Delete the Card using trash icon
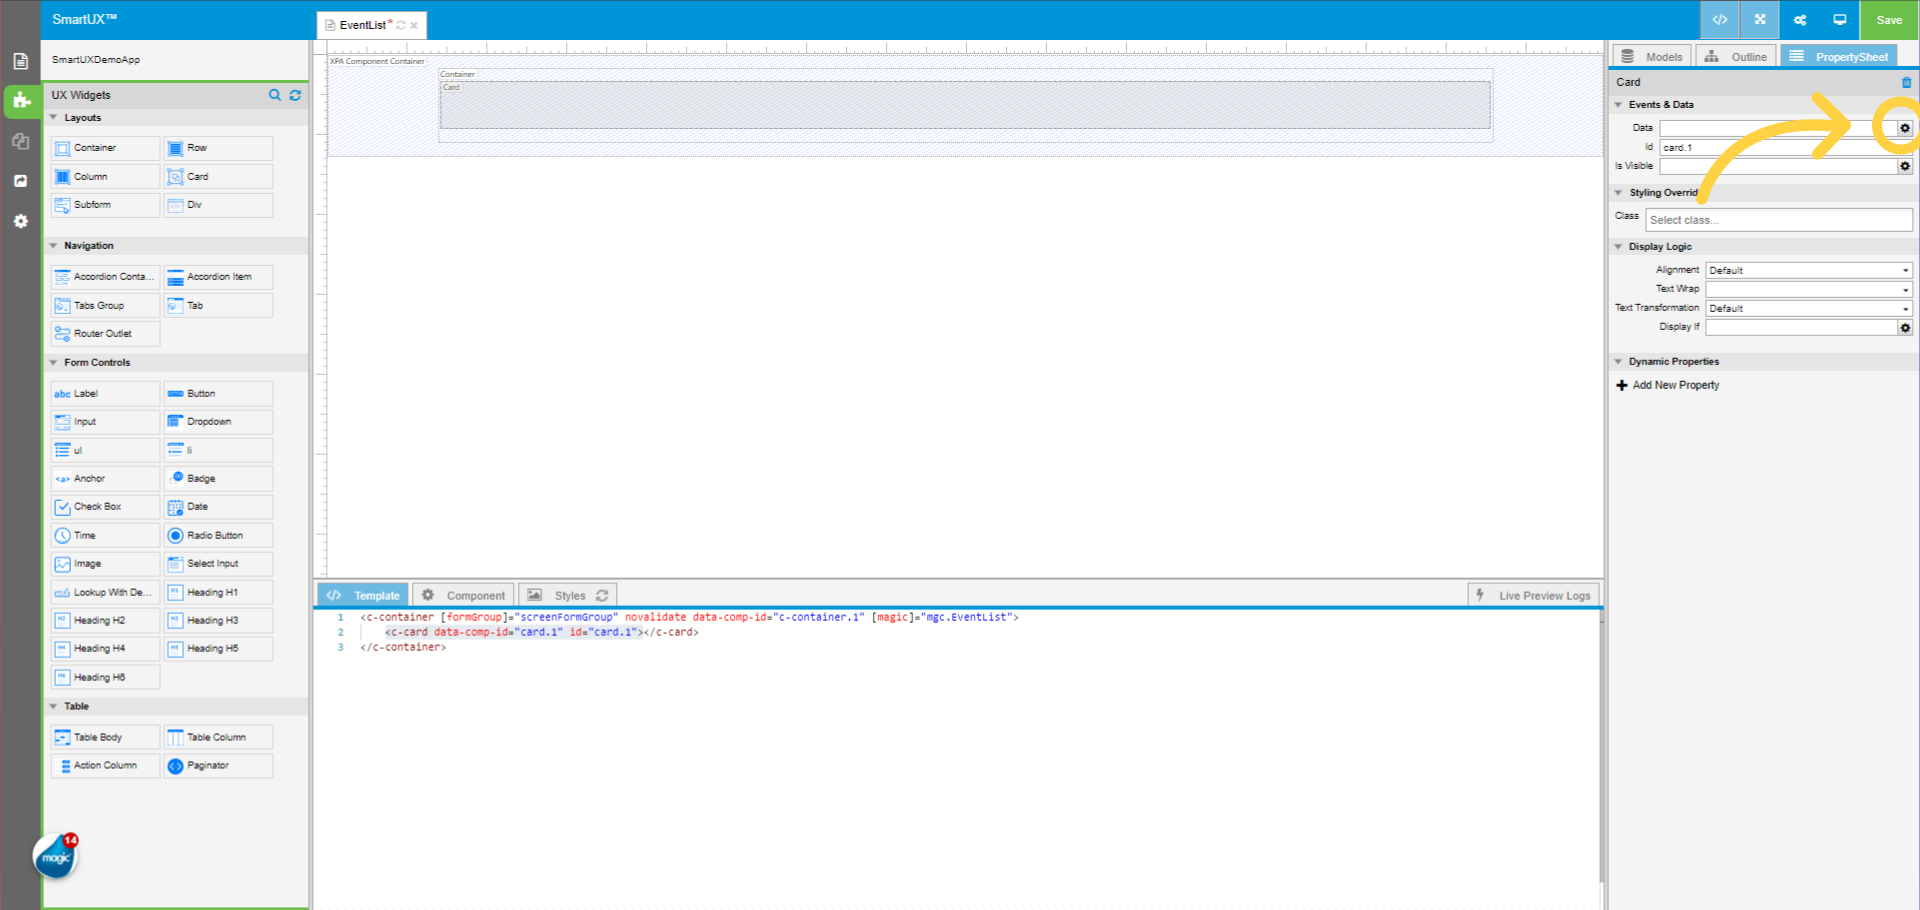The height and width of the screenshot is (910, 1920). point(1906,82)
